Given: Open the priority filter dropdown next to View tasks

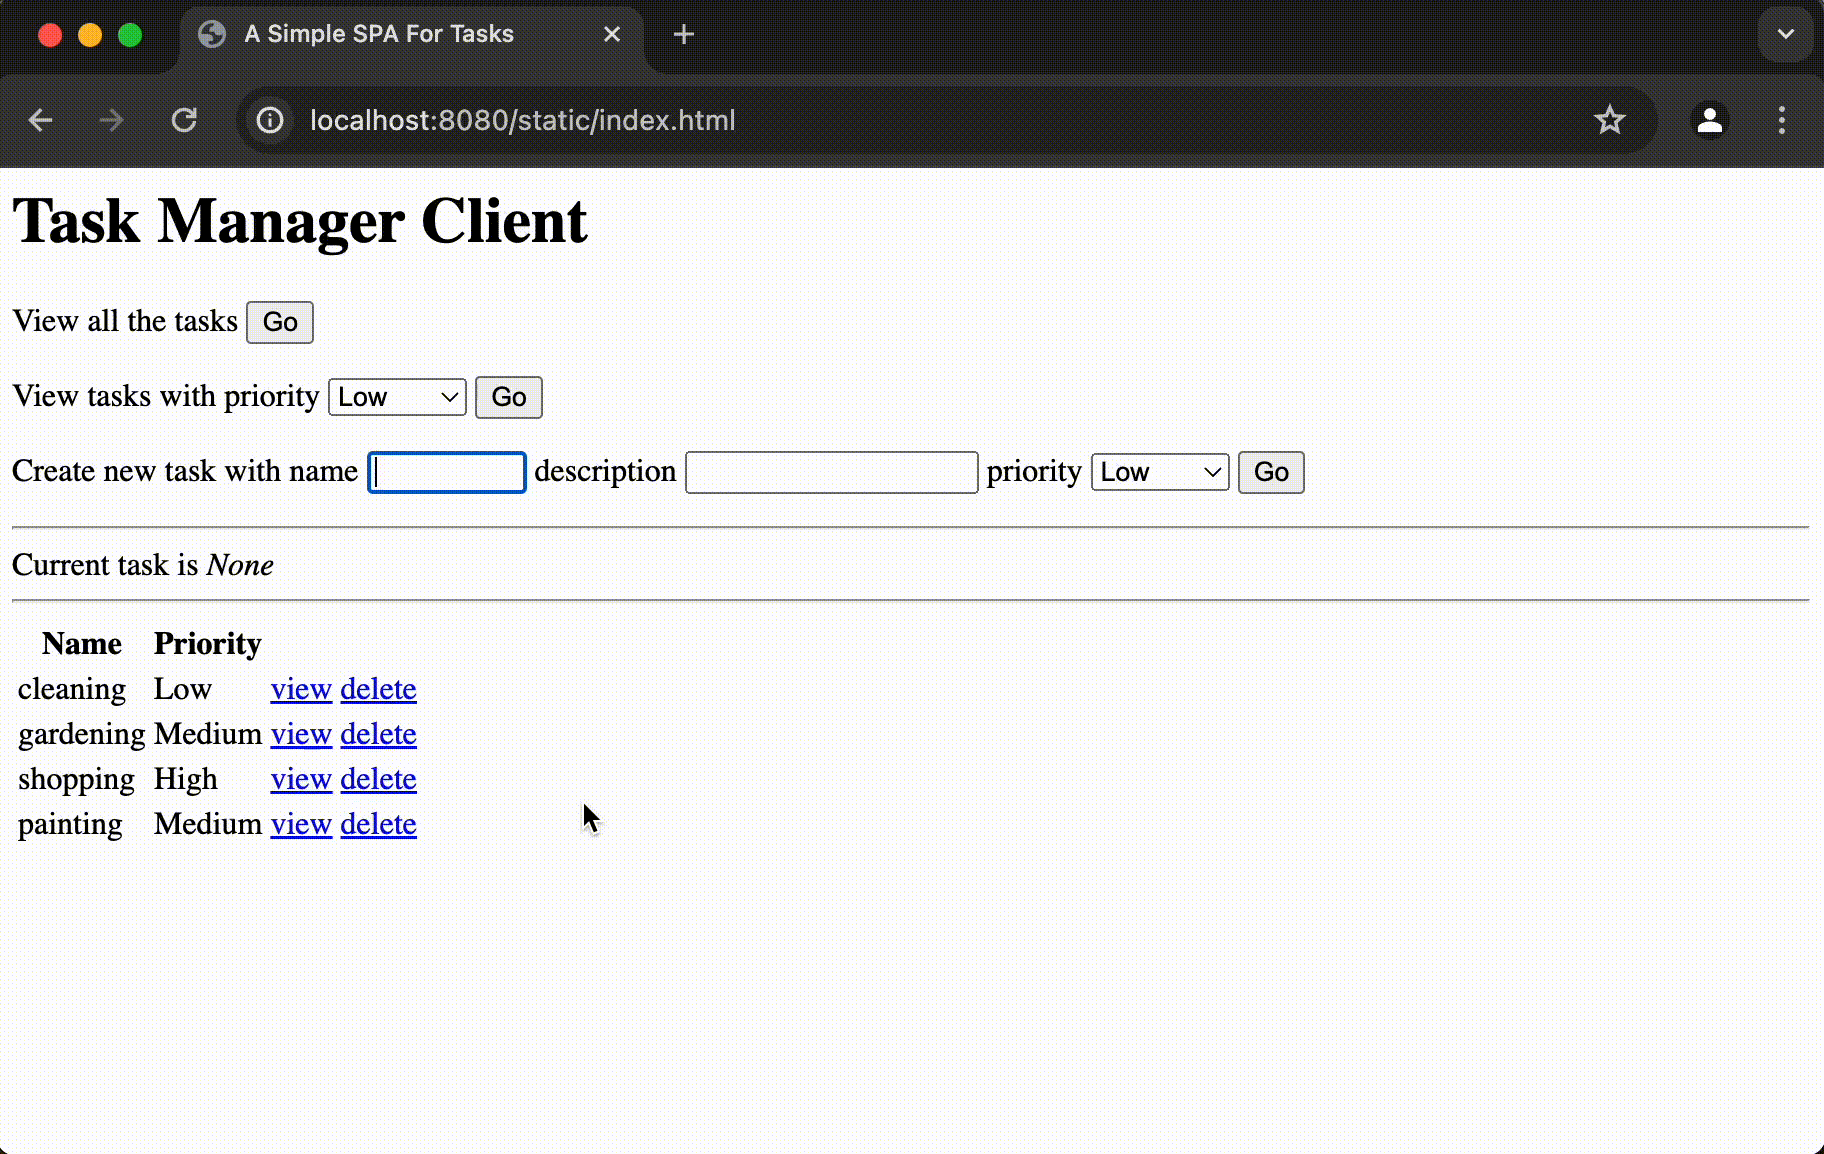Looking at the screenshot, I should pyautogui.click(x=396, y=397).
